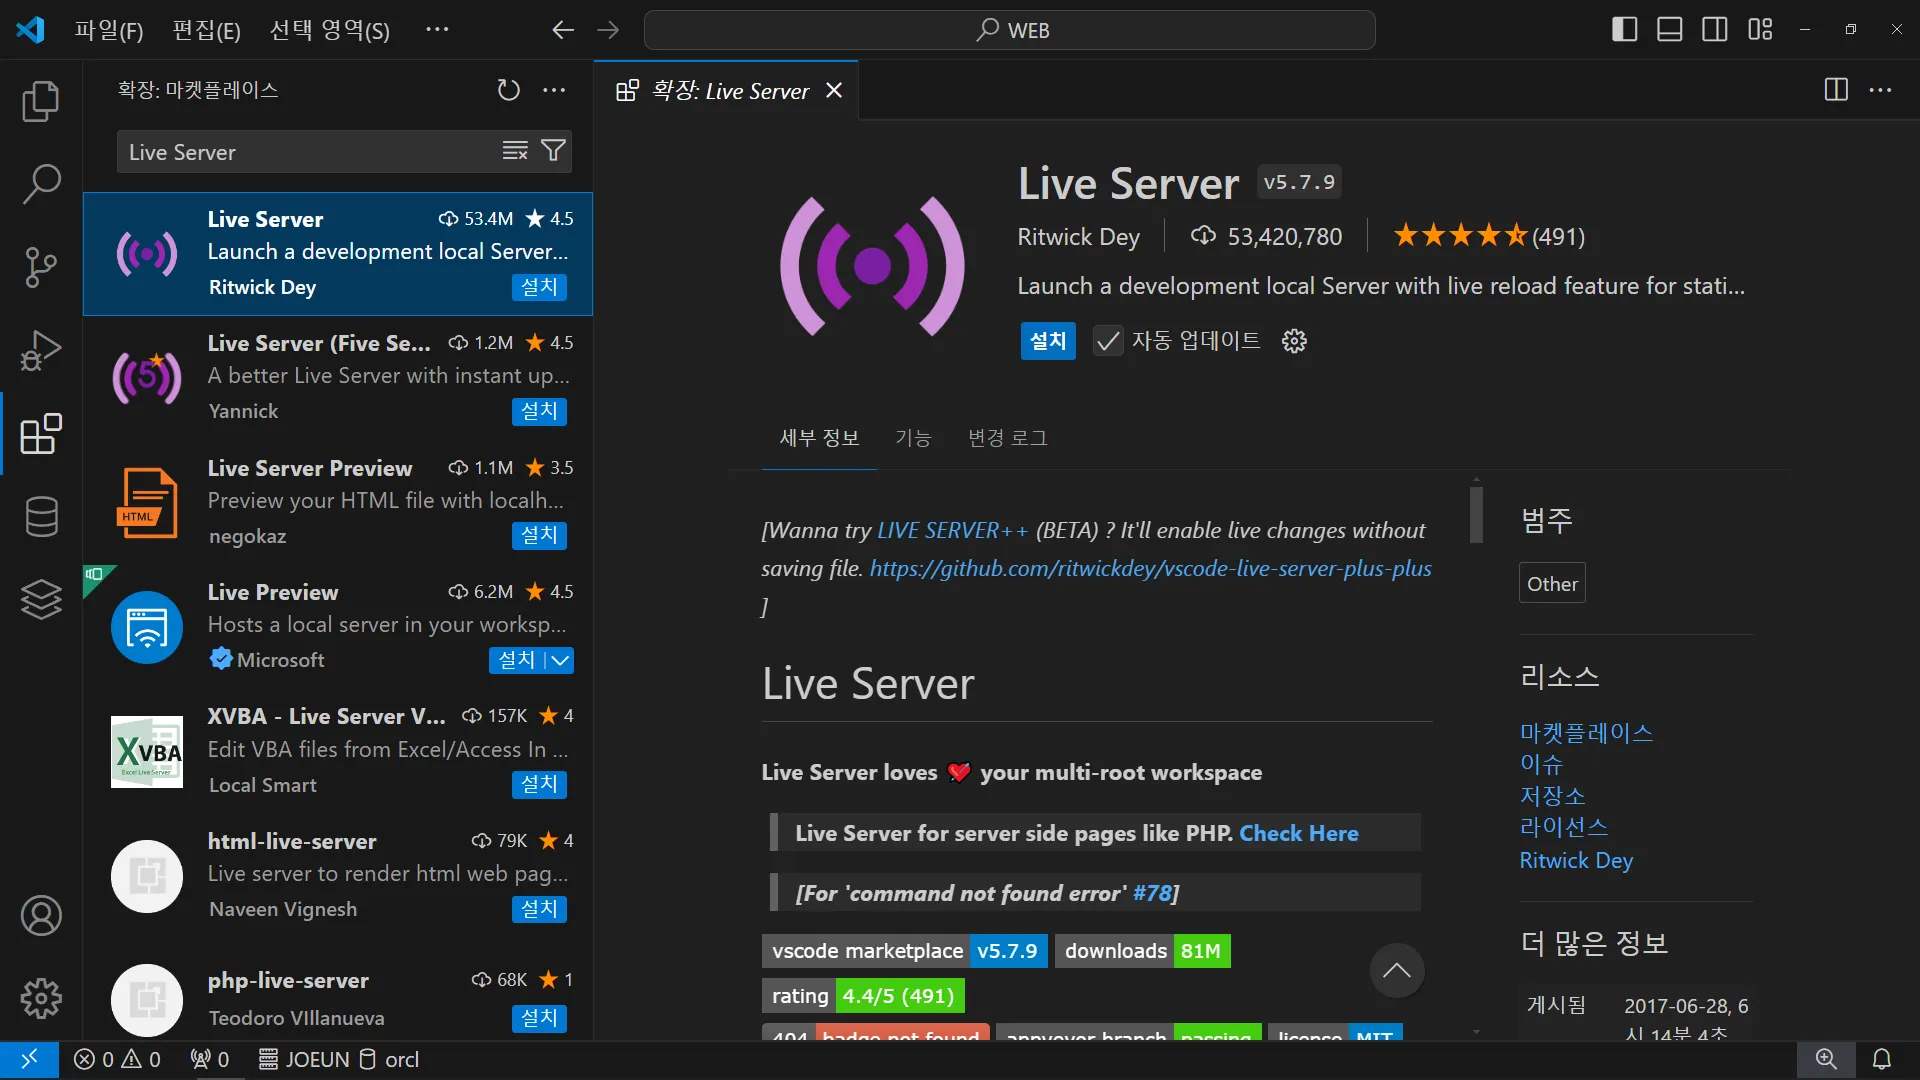Image resolution: width=1920 pixels, height=1080 pixels.
Task: Open the 파일(F) menu
Action: point(109,30)
